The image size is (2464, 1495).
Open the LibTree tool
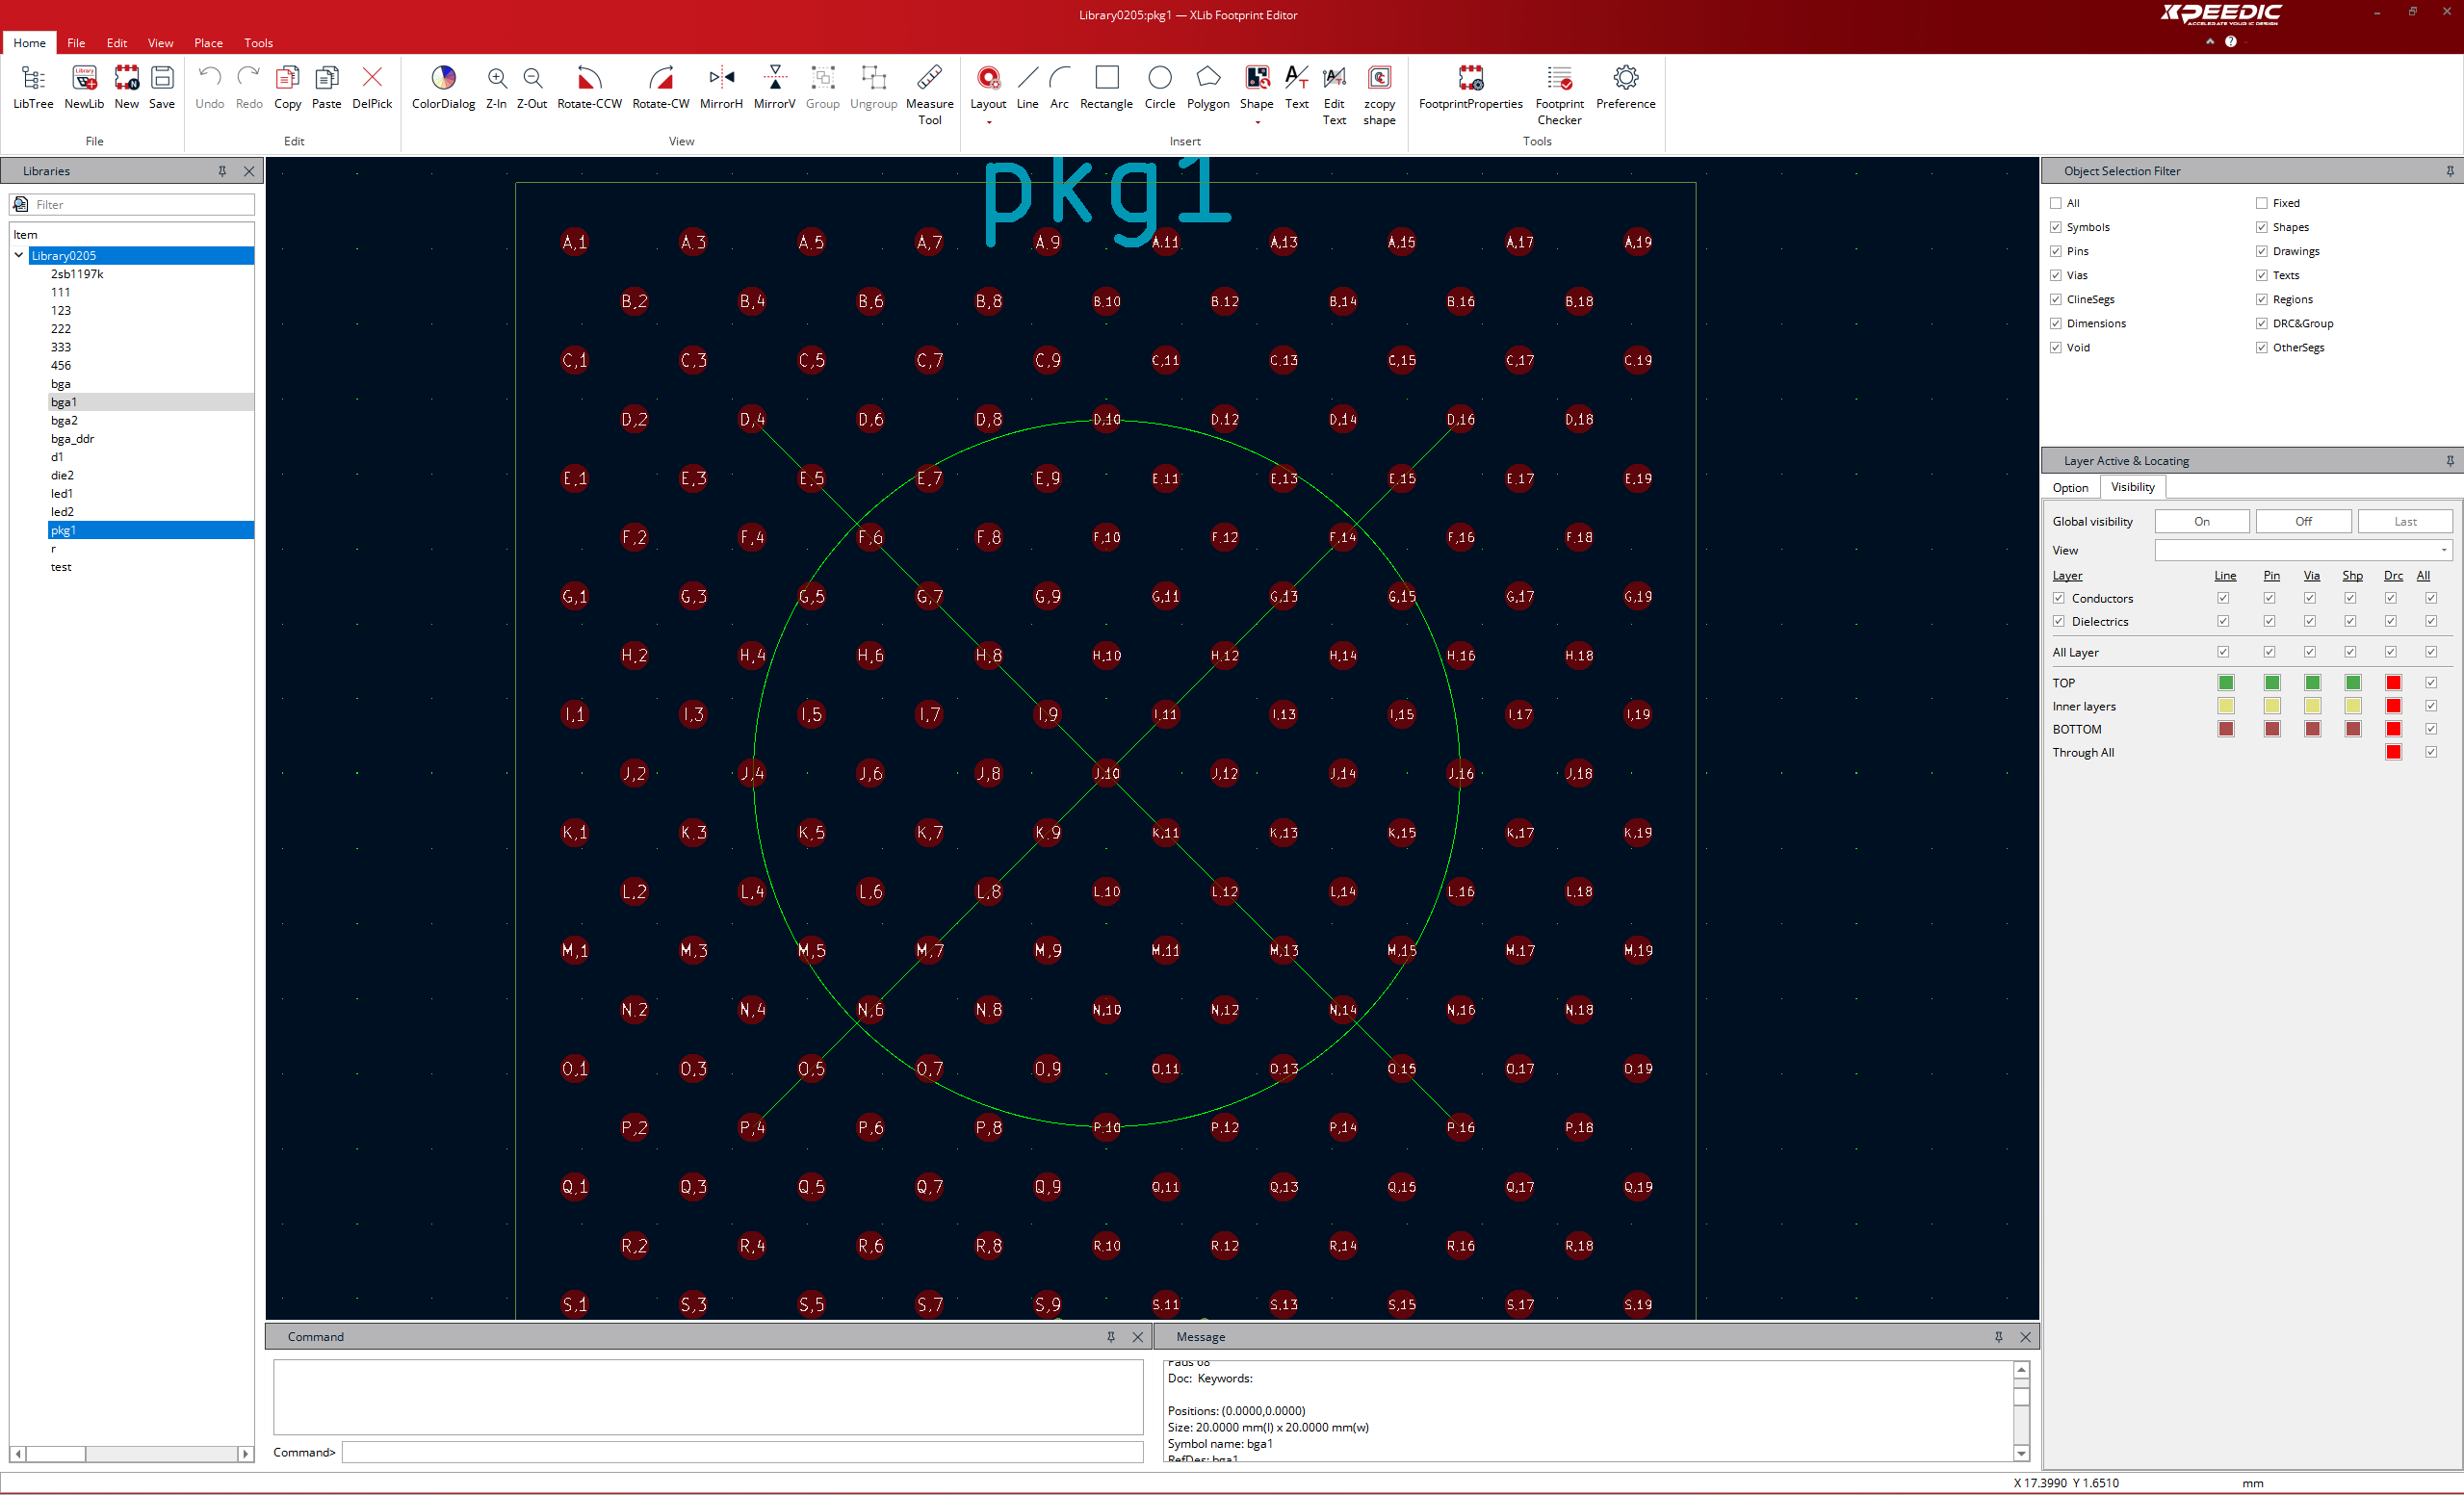coord(33,87)
